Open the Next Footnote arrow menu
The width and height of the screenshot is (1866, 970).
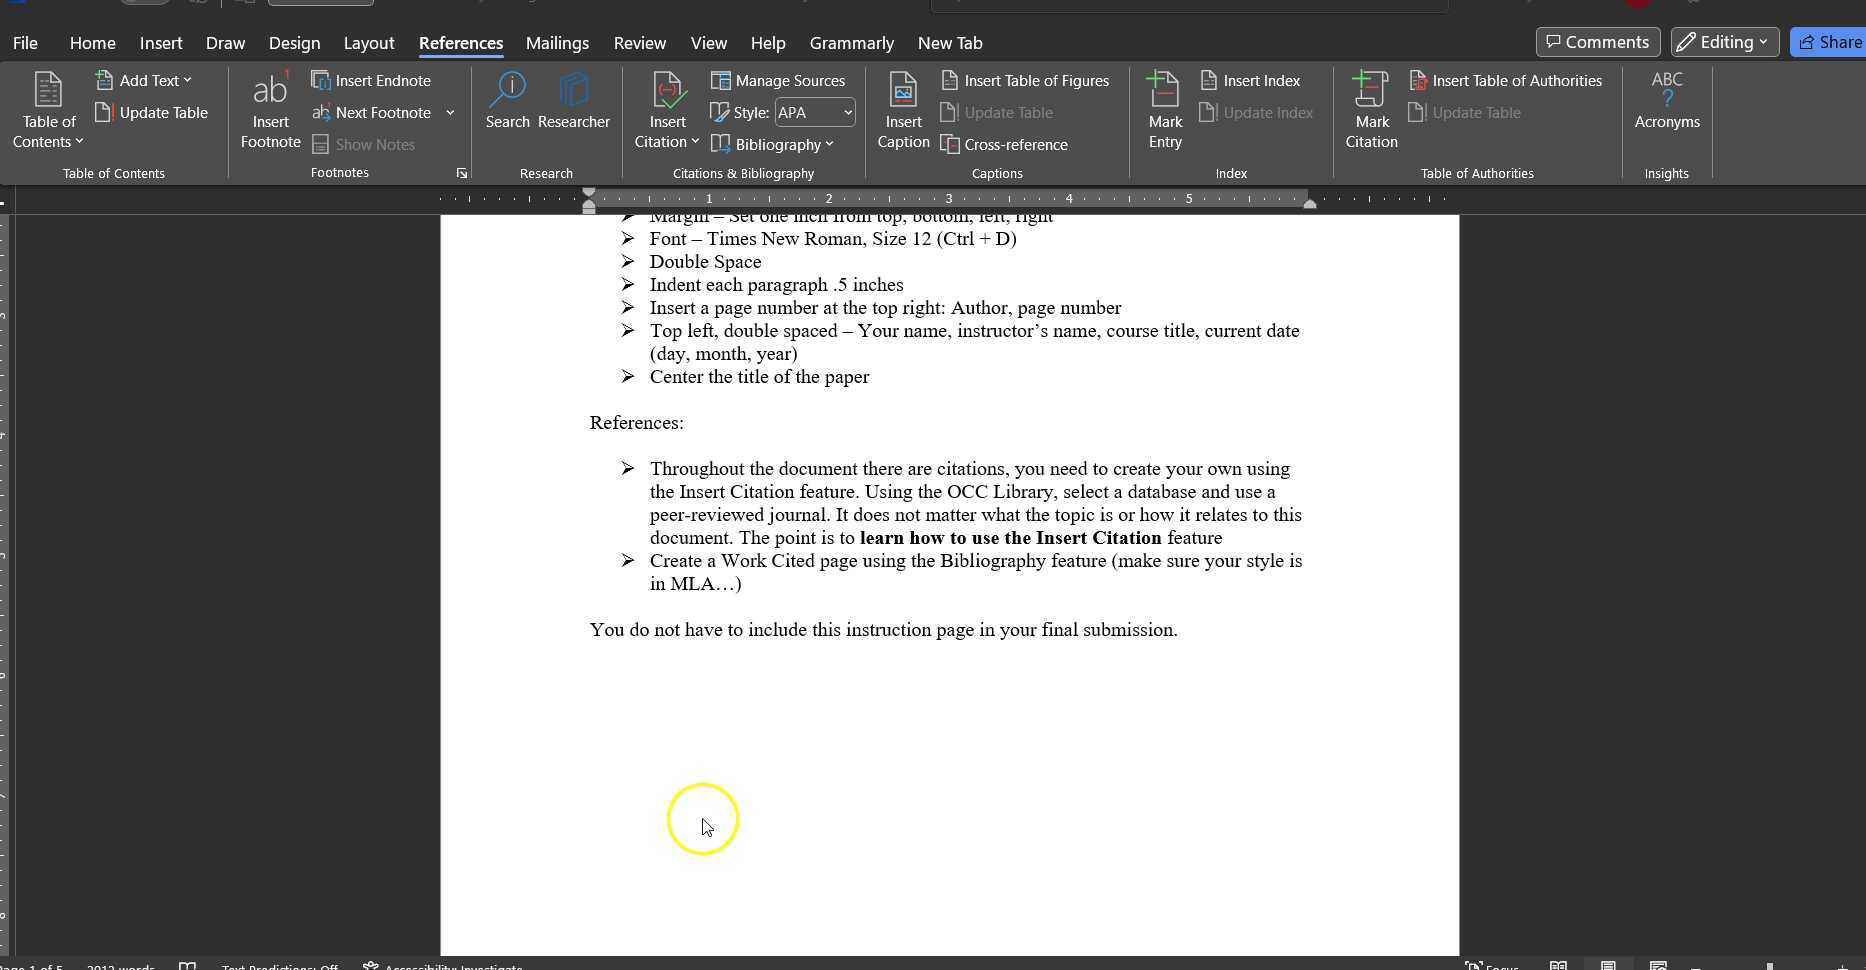pyautogui.click(x=450, y=112)
